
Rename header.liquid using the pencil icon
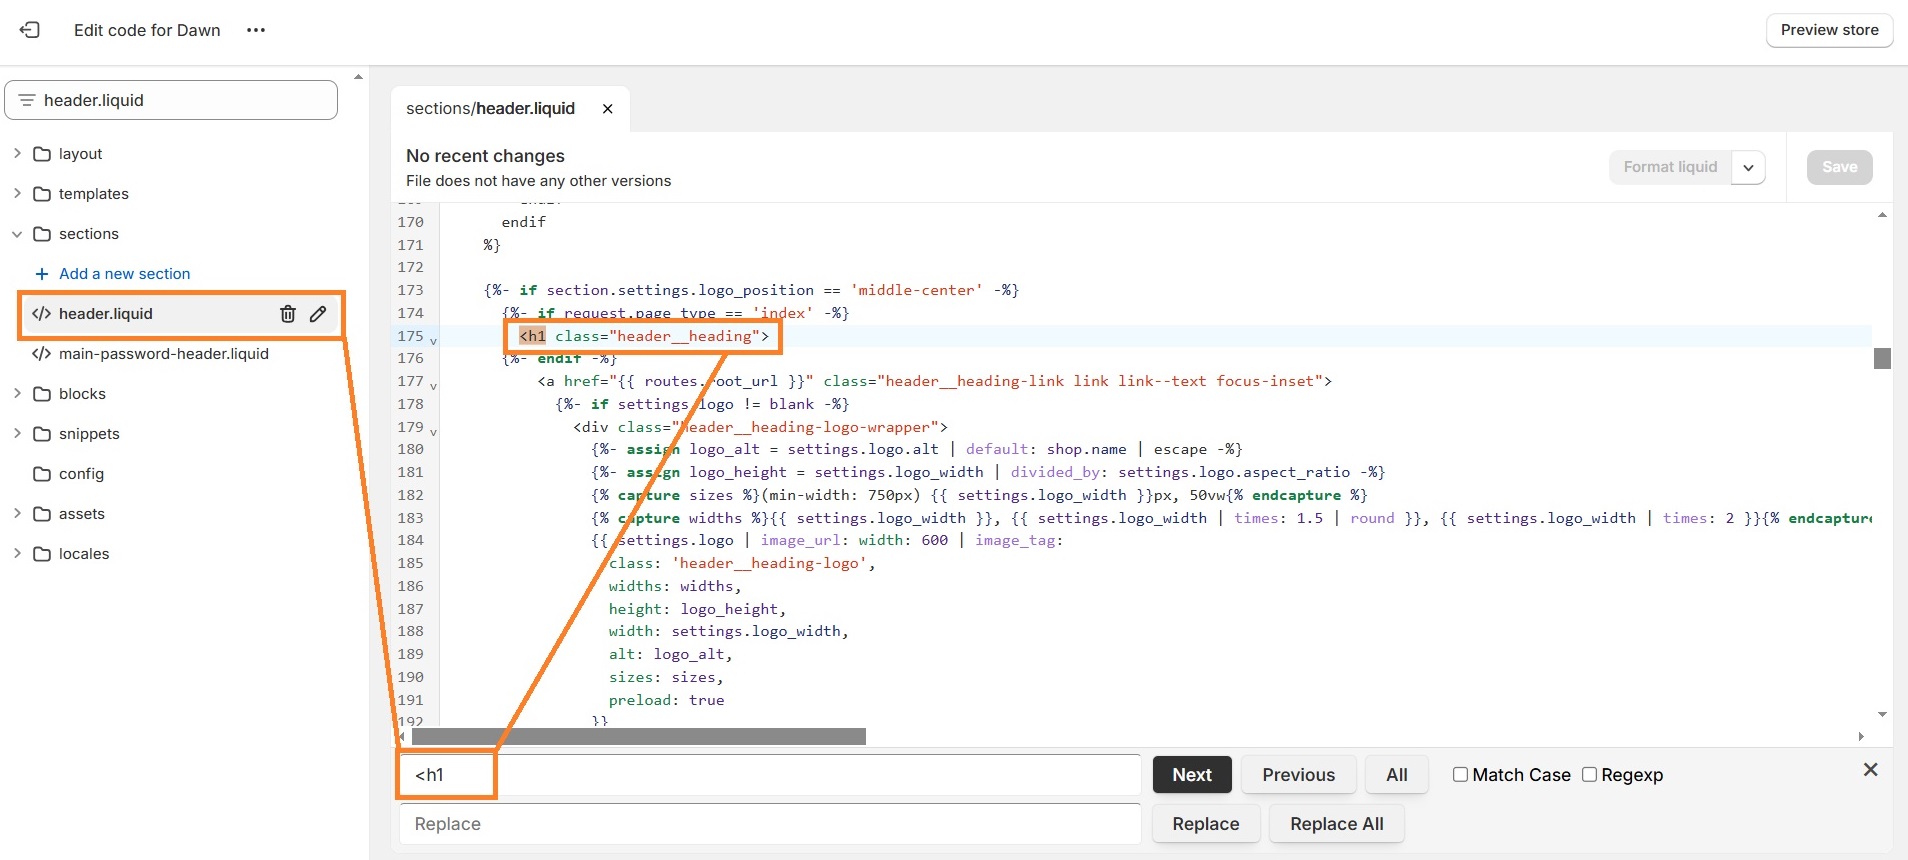tap(318, 314)
